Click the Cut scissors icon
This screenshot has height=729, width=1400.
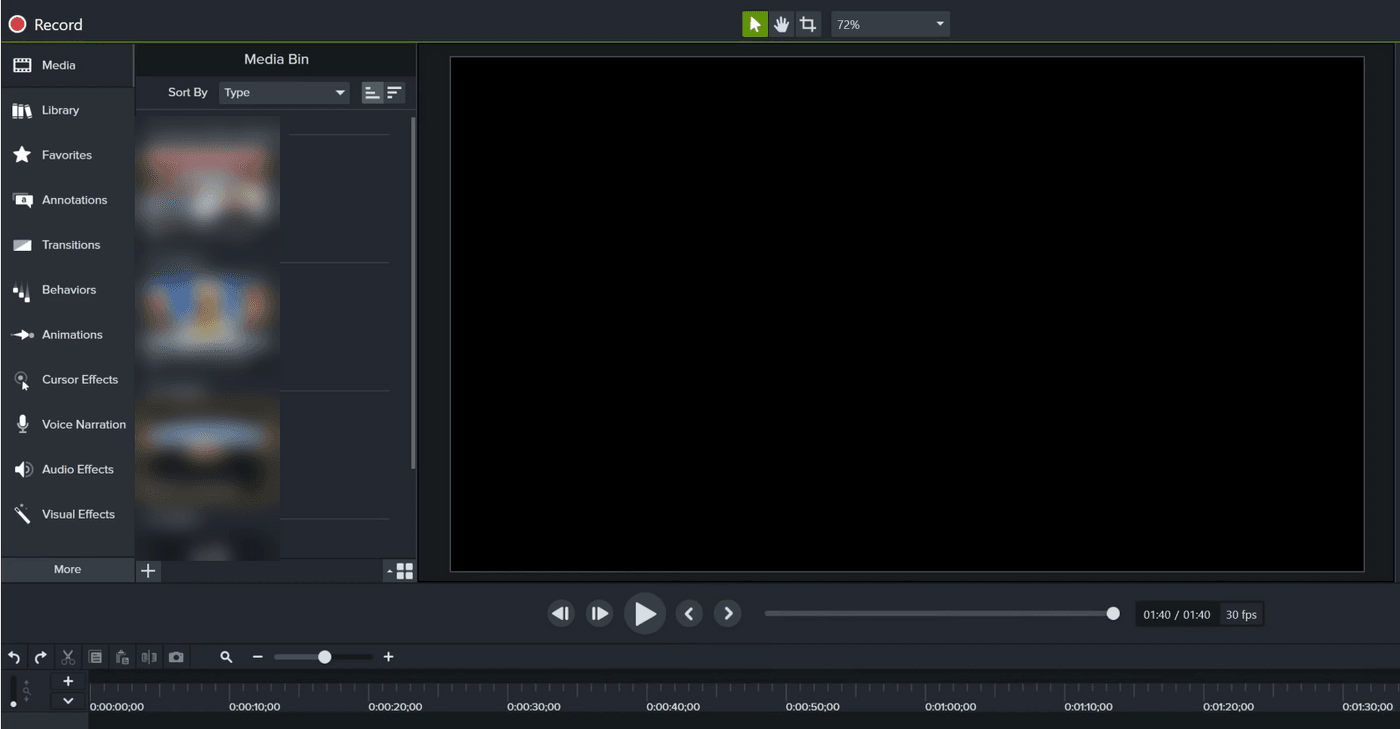pos(68,657)
